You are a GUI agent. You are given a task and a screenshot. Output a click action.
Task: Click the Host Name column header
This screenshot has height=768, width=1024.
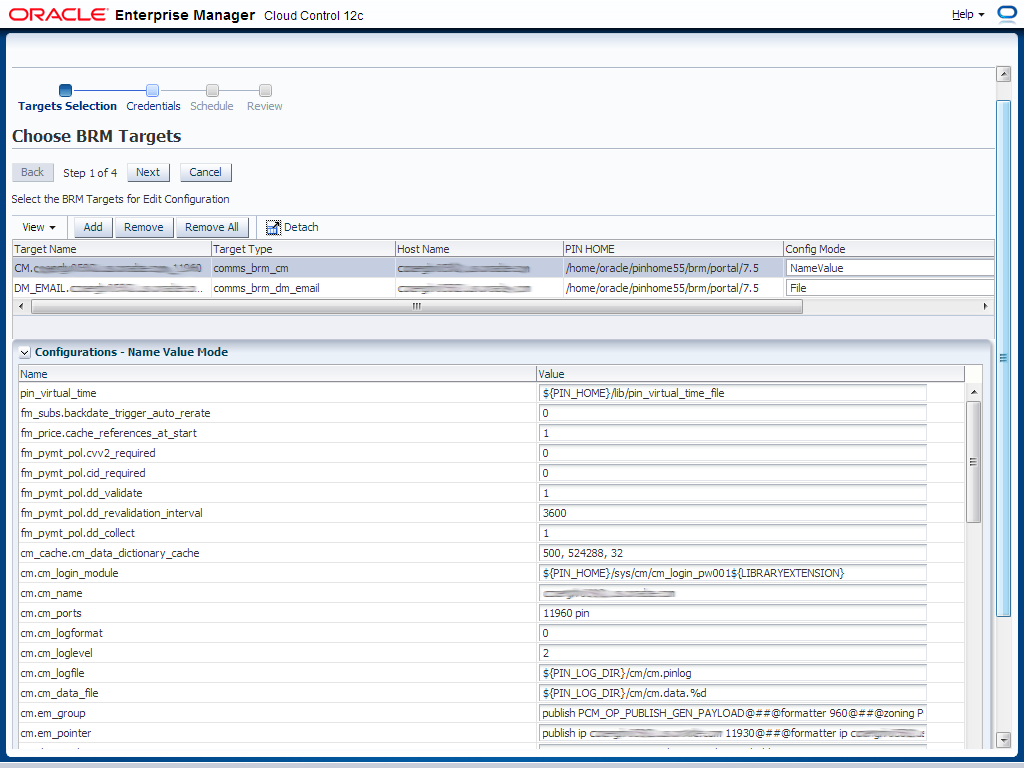[x=479, y=249]
